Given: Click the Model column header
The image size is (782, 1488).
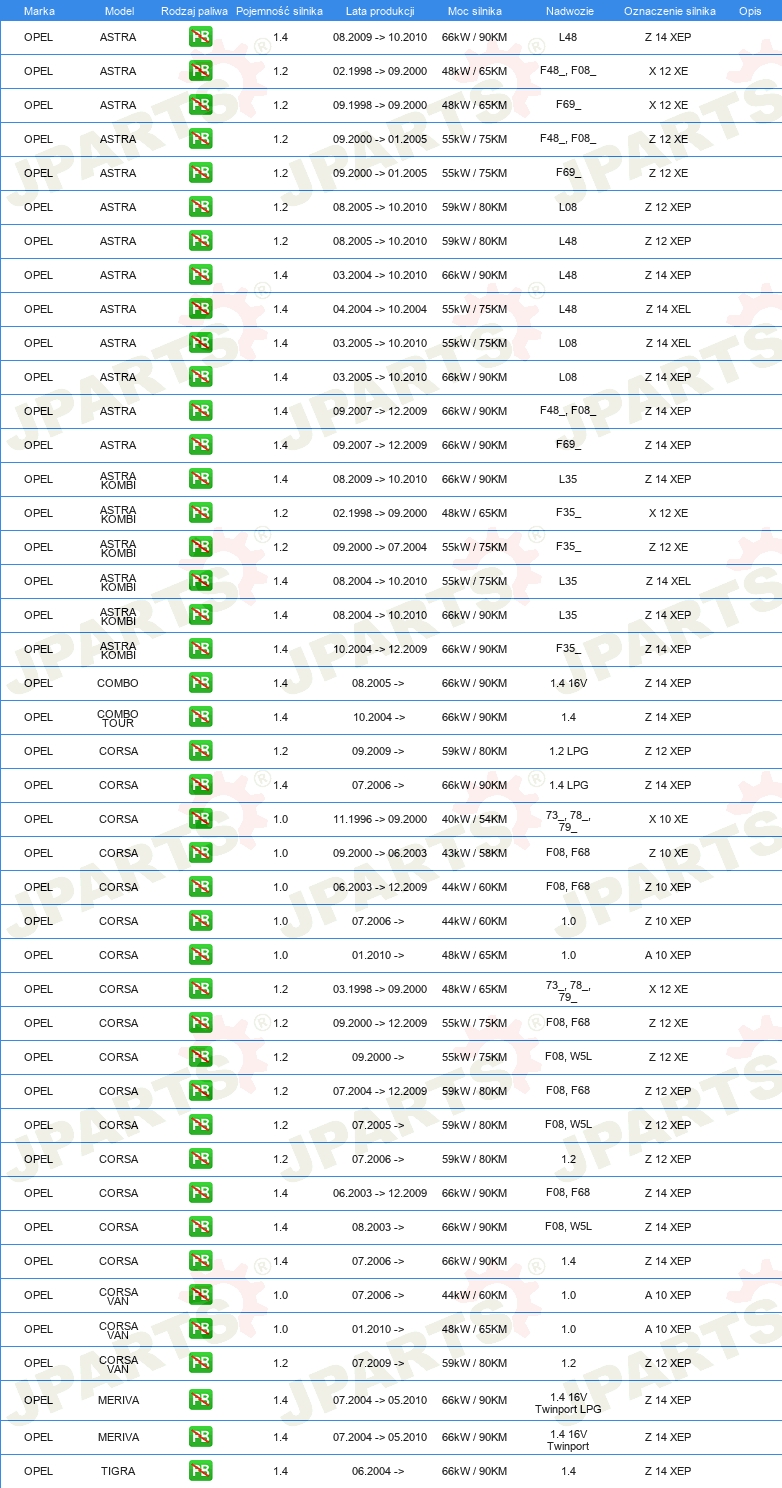Looking at the screenshot, I should (x=119, y=10).
